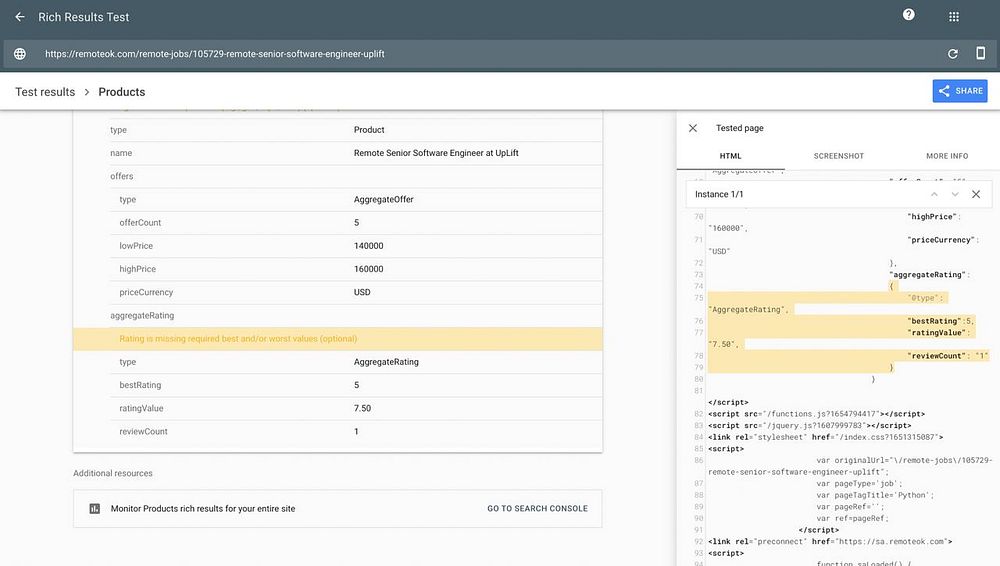The image size is (1000, 566).
Task: Click the Test results breadcrumb
Action: coord(45,92)
